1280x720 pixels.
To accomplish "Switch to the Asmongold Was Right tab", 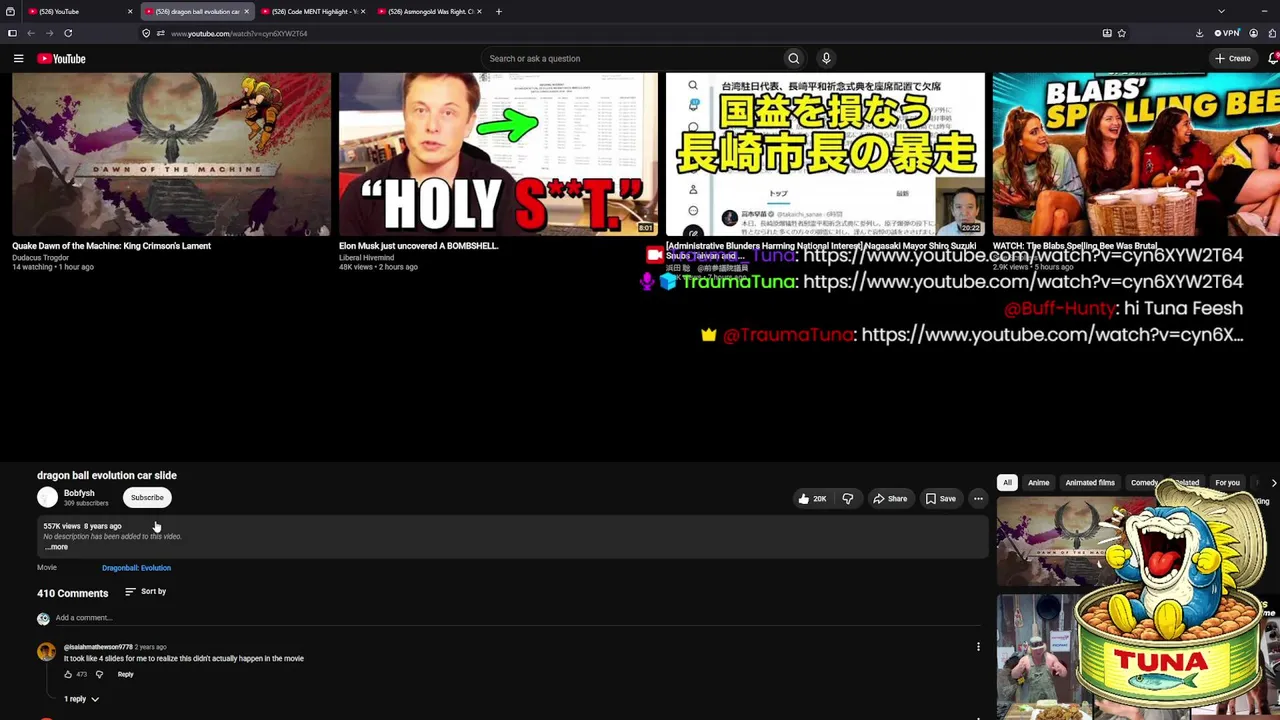I will [429, 11].
